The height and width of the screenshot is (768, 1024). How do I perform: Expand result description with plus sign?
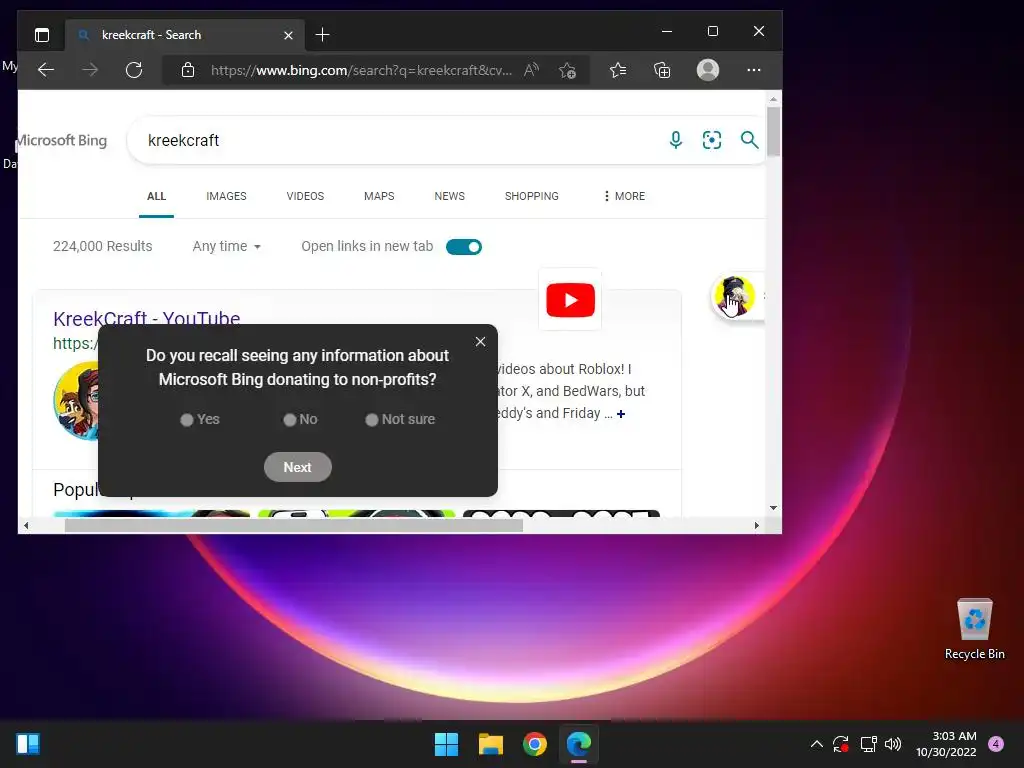(x=621, y=414)
